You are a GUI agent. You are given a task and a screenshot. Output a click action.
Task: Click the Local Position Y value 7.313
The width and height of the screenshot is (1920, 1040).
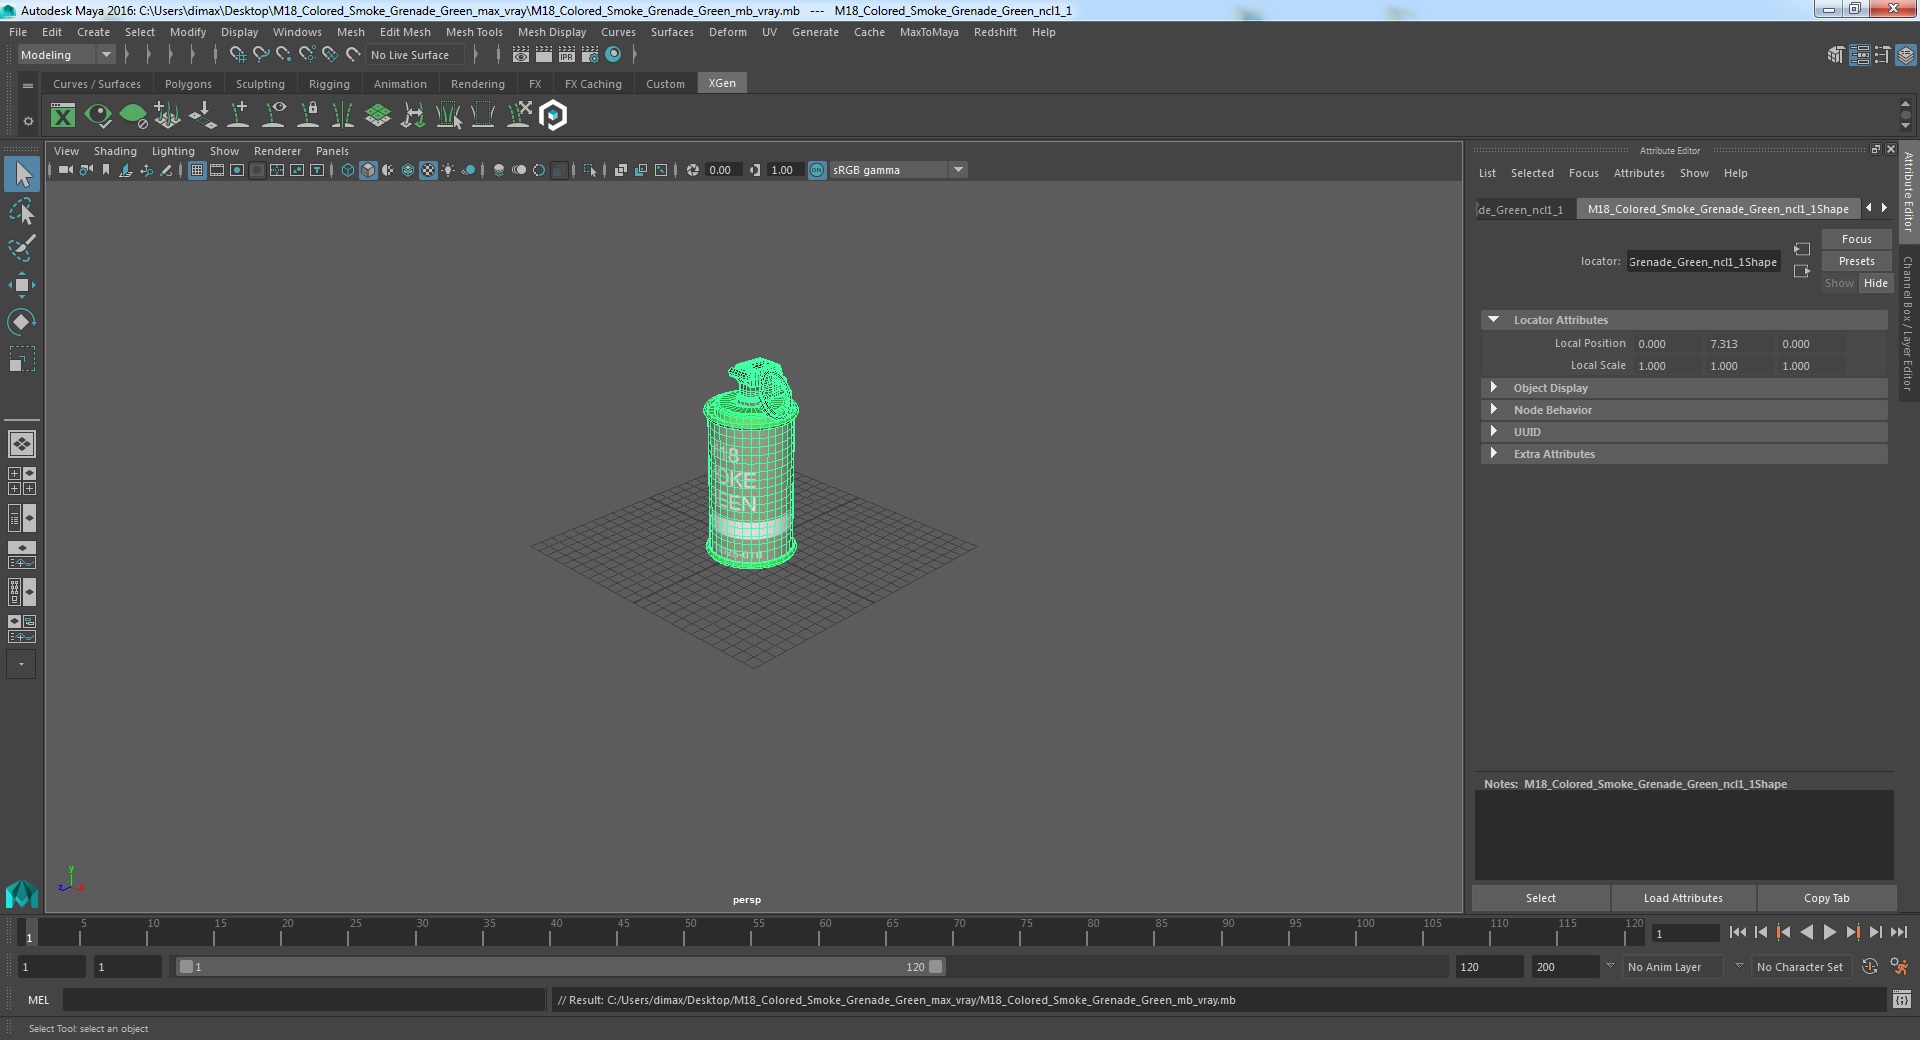pyautogui.click(x=1738, y=344)
